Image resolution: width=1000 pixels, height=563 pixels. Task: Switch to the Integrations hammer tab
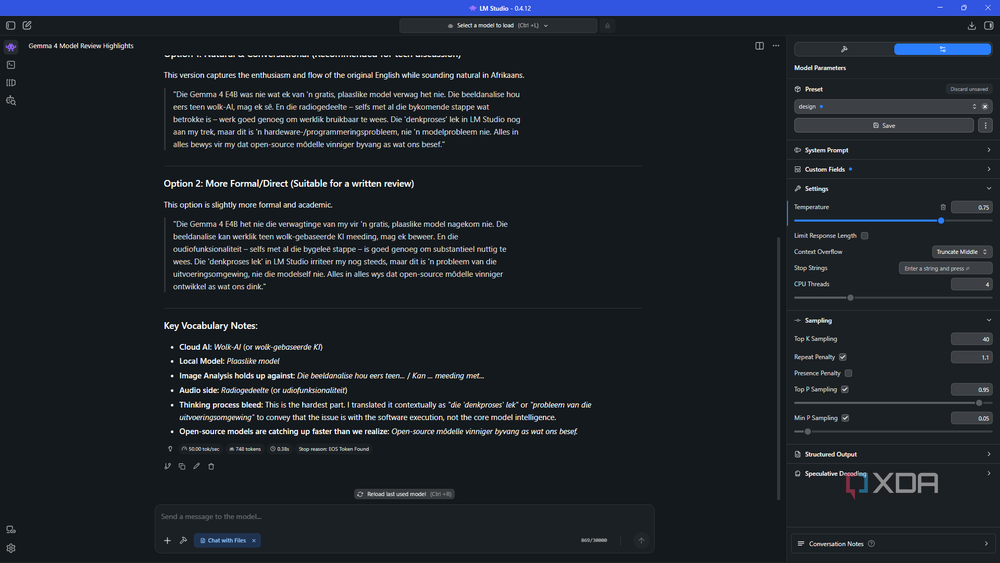(x=844, y=49)
